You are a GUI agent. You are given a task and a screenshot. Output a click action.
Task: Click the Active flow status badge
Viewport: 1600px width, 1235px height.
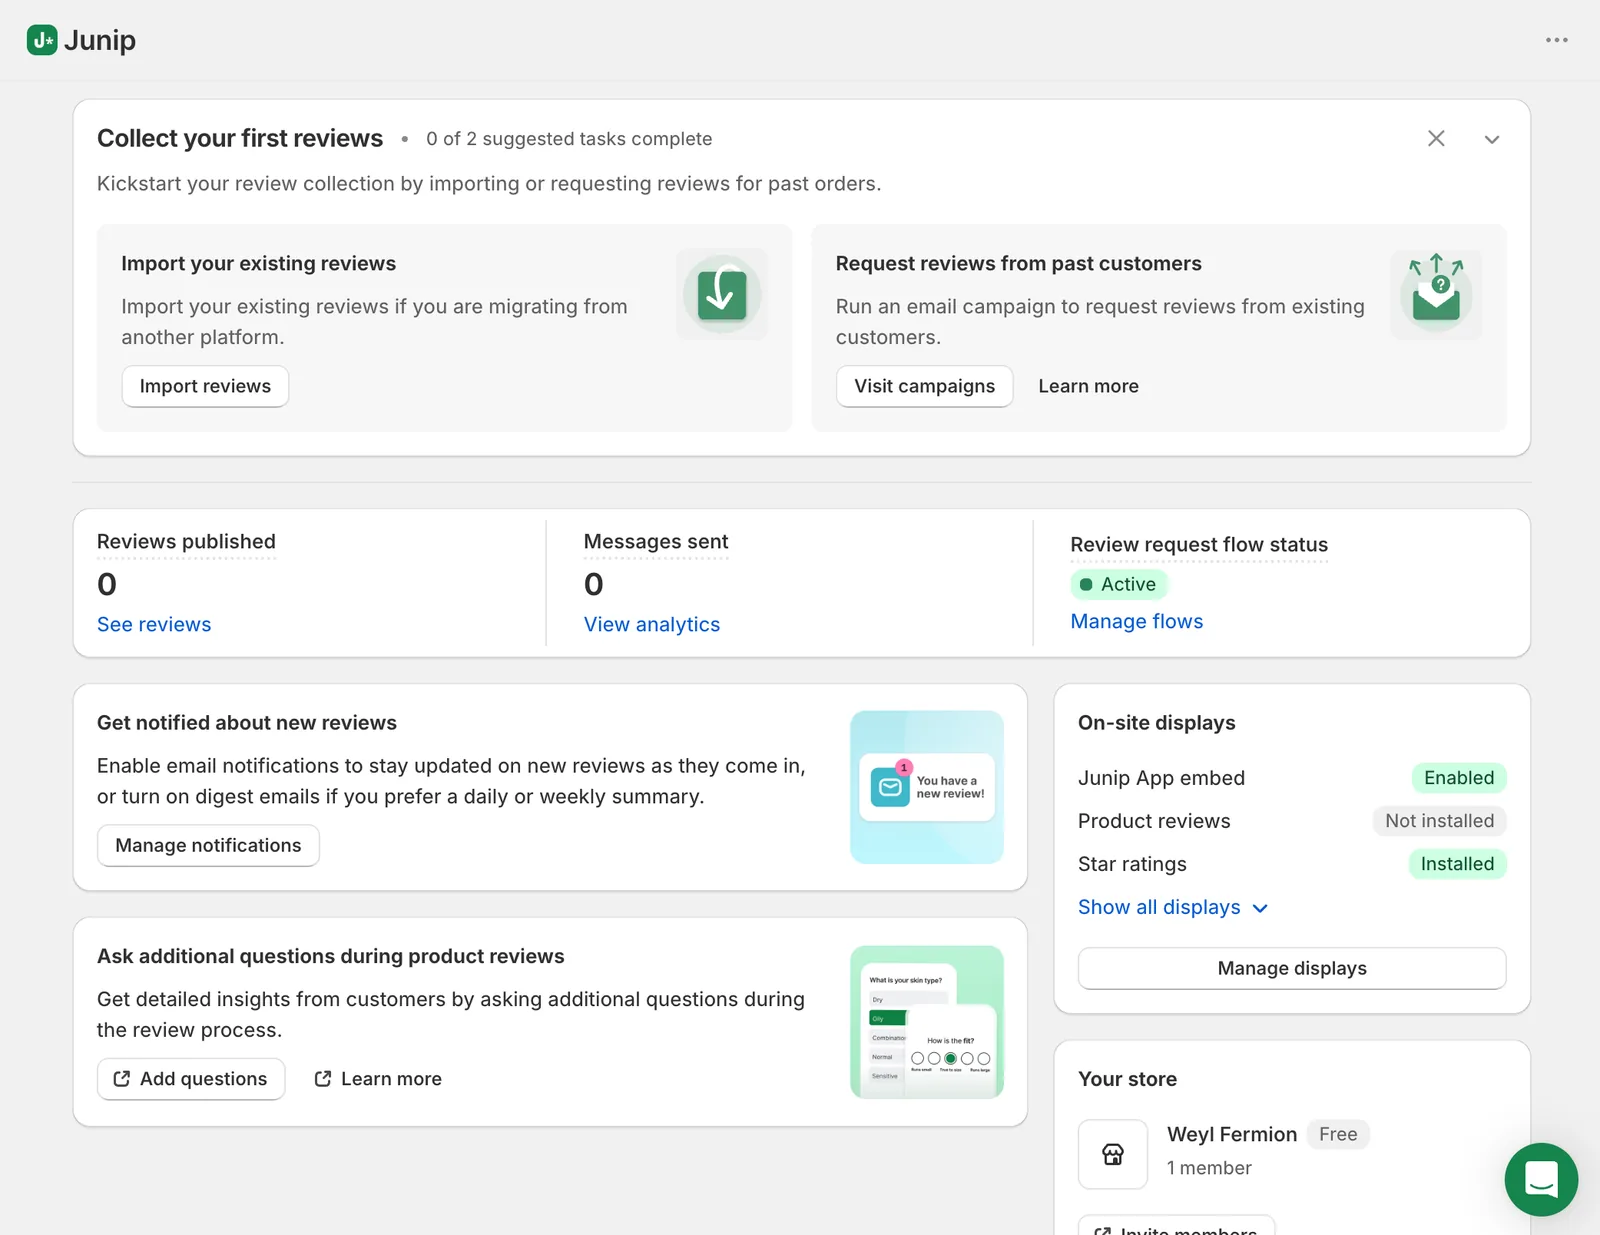pos(1119,584)
